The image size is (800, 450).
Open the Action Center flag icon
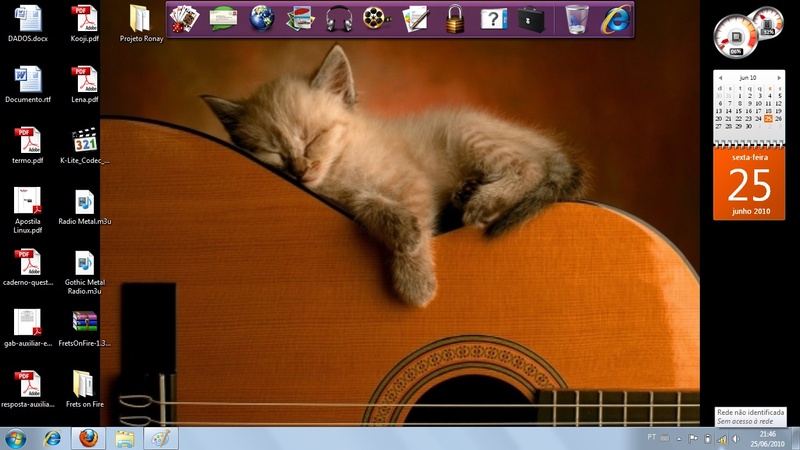tap(693, 439)
